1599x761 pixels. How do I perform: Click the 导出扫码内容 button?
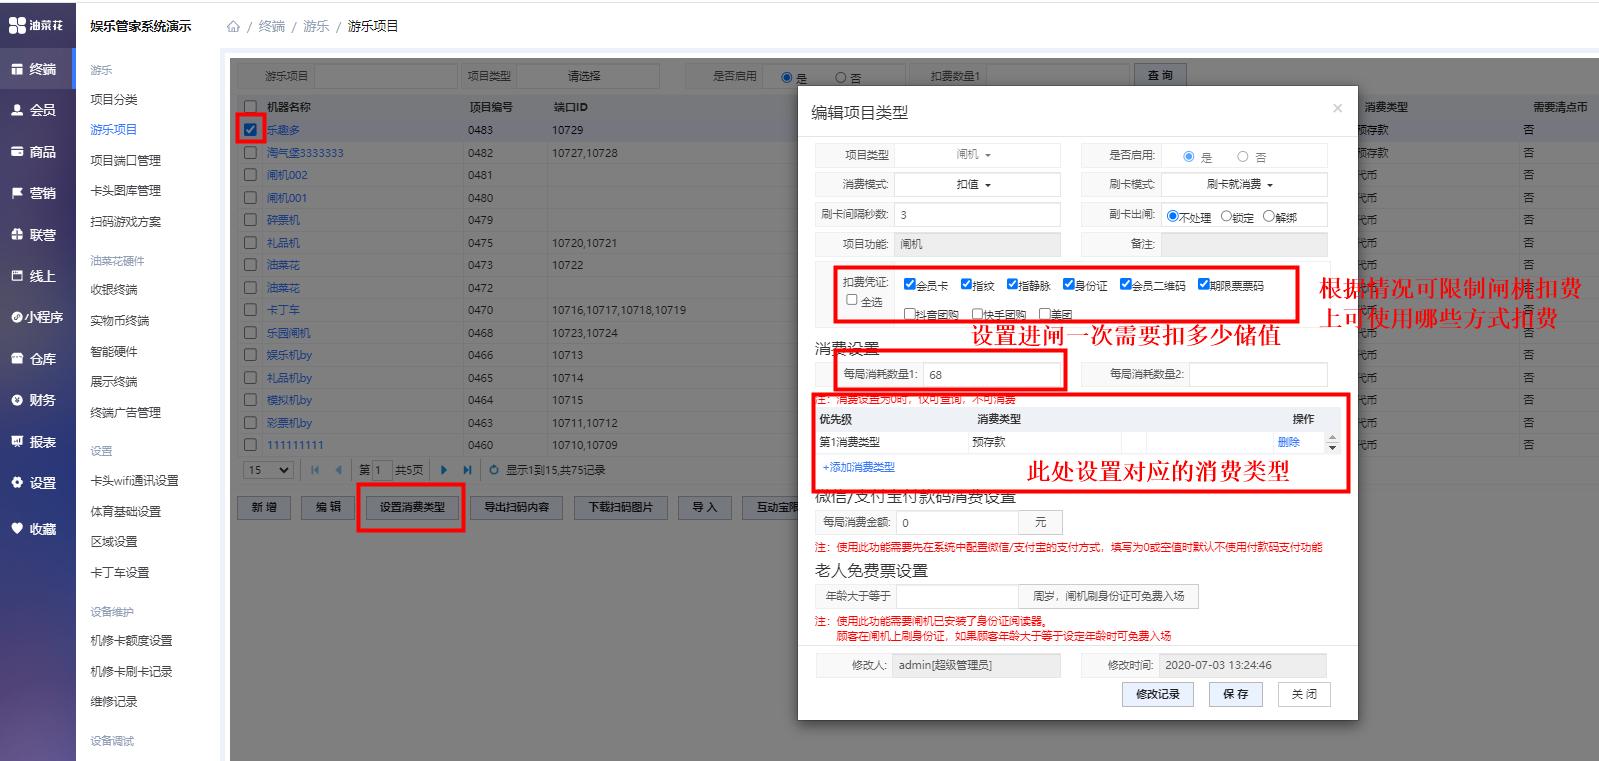(517, 507)
